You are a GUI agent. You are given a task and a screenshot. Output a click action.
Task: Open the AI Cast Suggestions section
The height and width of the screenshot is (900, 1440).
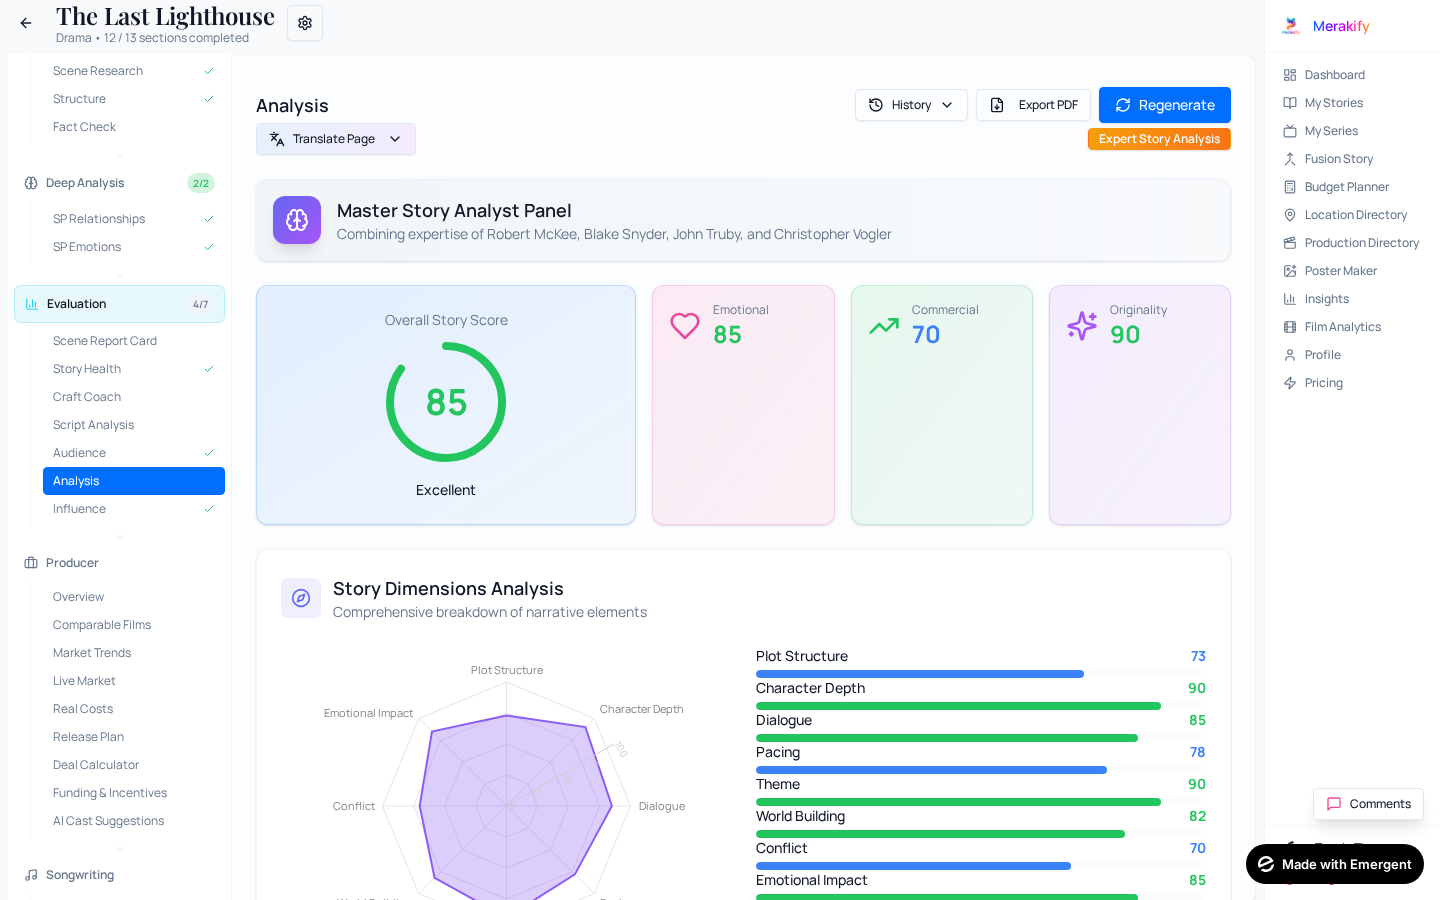coord(134,821)
